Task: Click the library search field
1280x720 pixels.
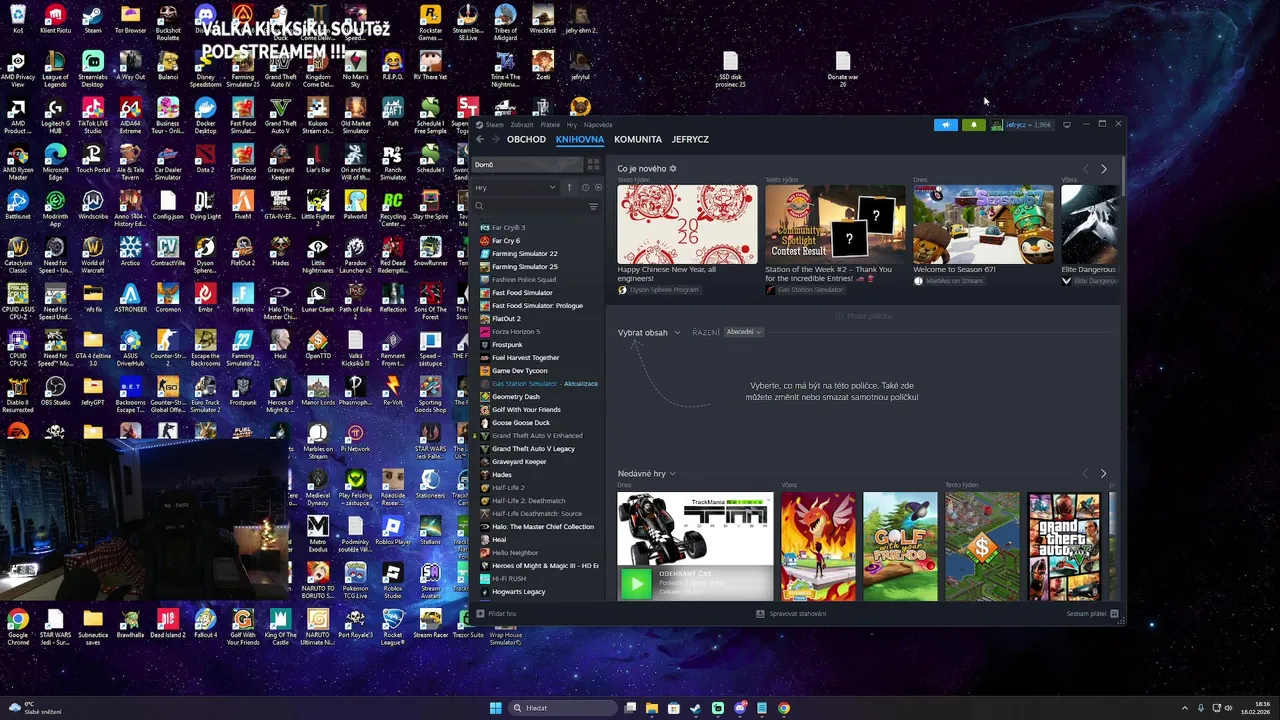Action: 528,207
